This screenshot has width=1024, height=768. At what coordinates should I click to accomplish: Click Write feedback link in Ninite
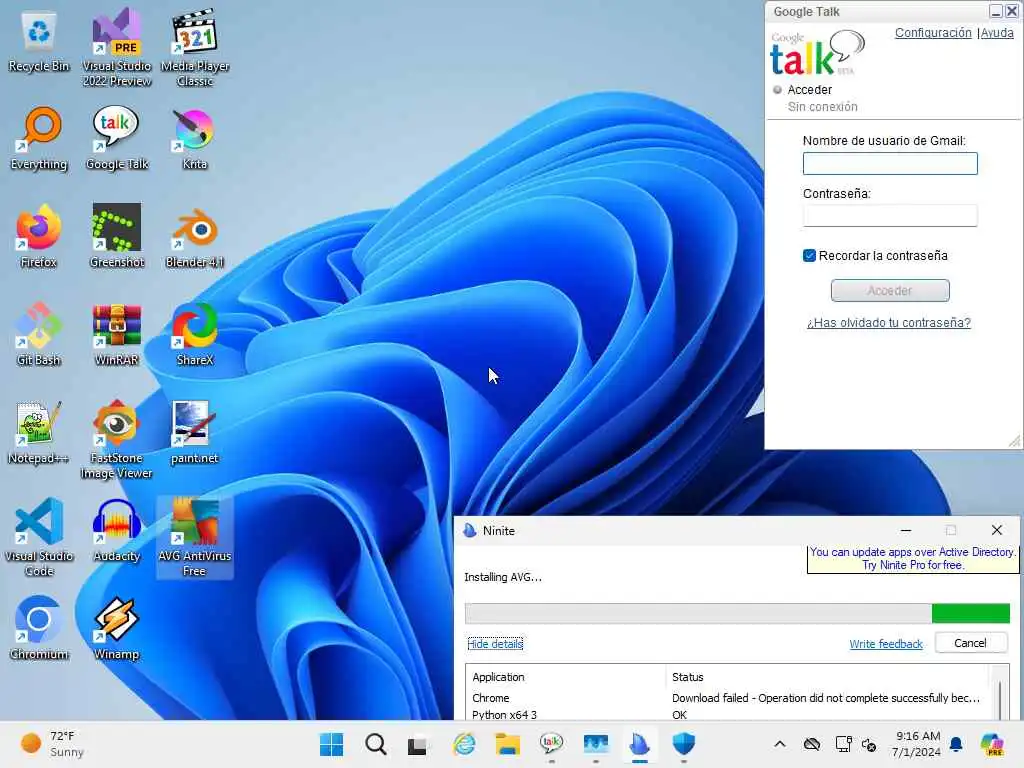886,644
